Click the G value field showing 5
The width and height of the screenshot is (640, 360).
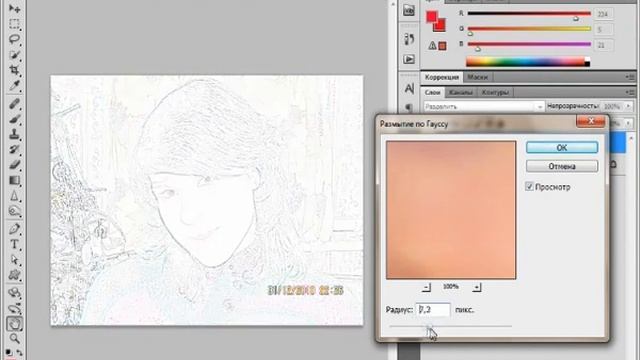click(x=604, y=29)
